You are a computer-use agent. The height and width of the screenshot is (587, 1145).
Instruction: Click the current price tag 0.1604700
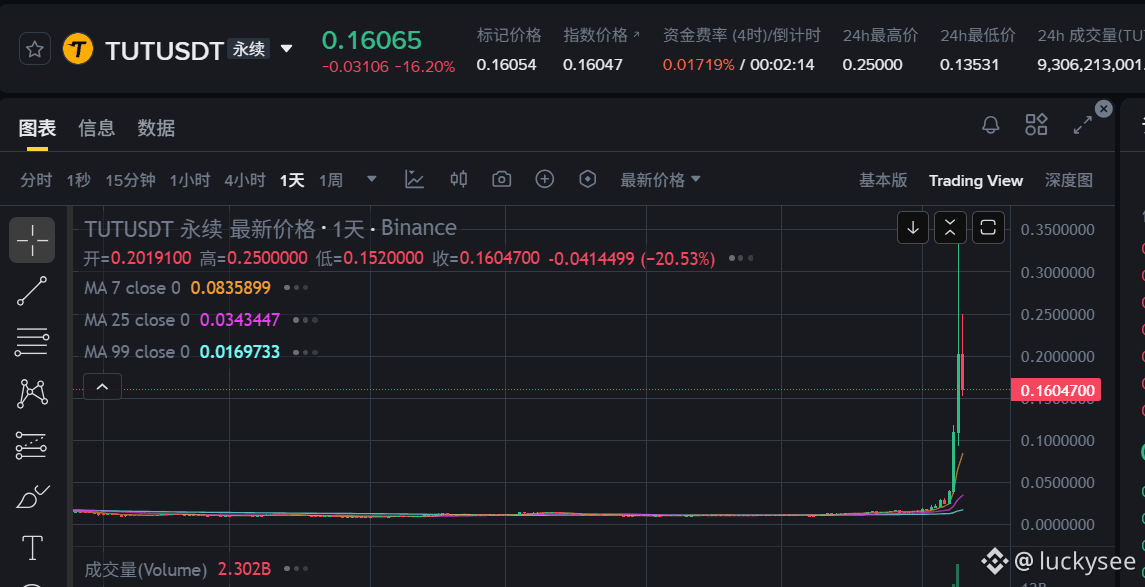[x=1056, y=391]
